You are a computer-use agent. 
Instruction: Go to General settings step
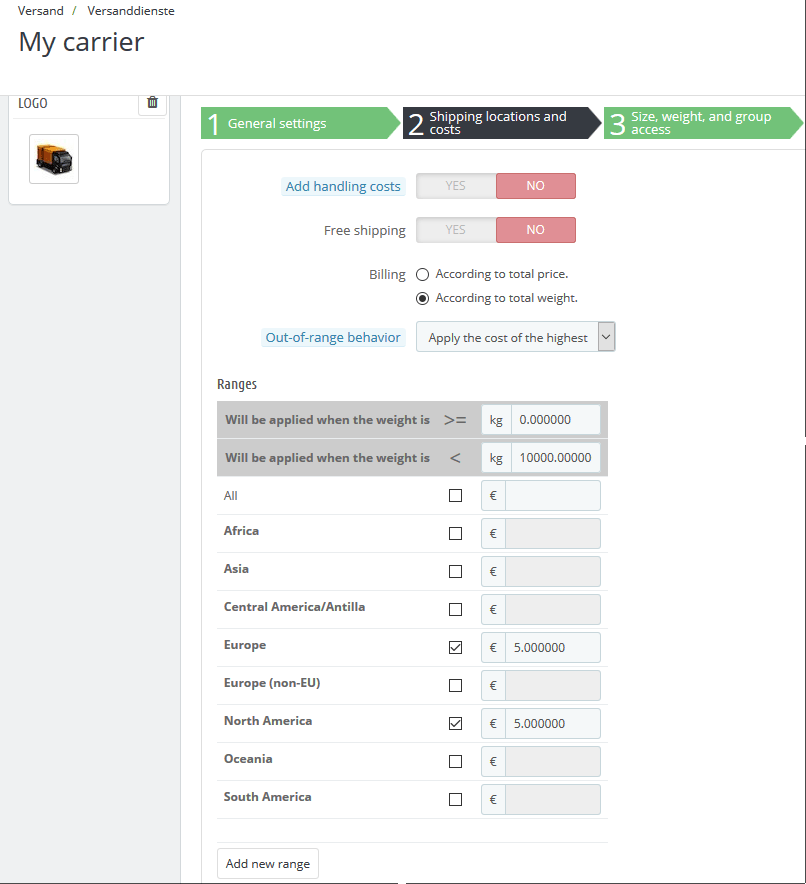(300, 123)
